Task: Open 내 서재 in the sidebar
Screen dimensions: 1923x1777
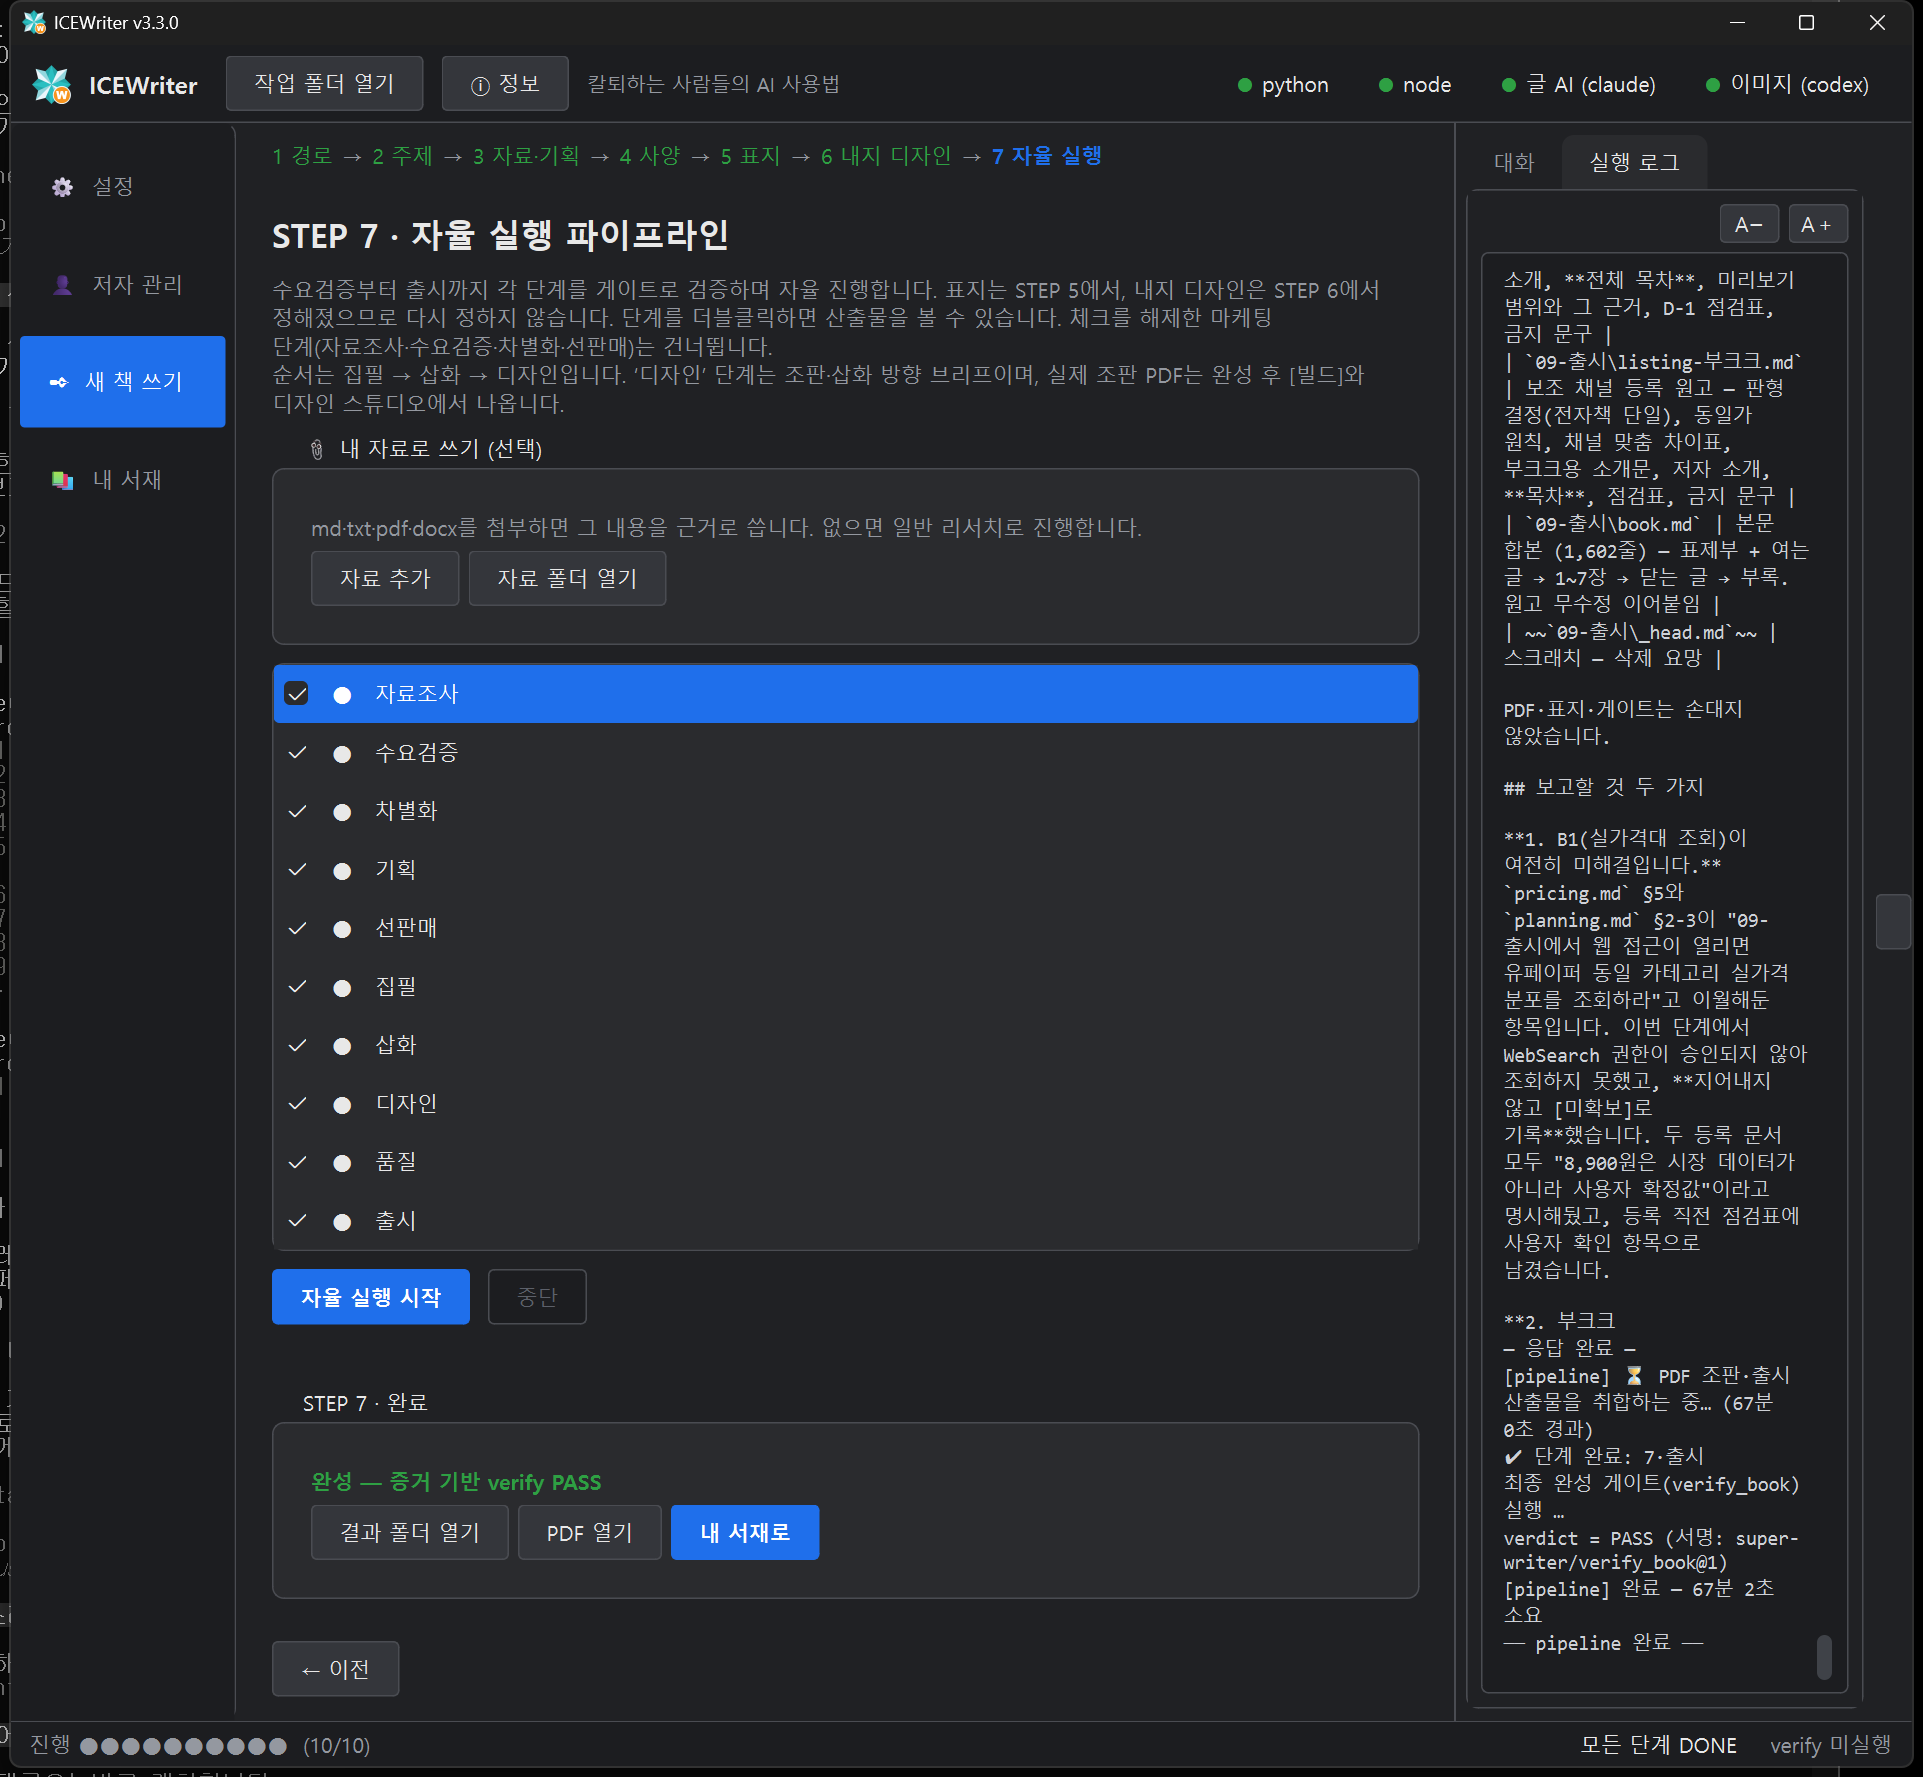Action: [x=122, y=480]
